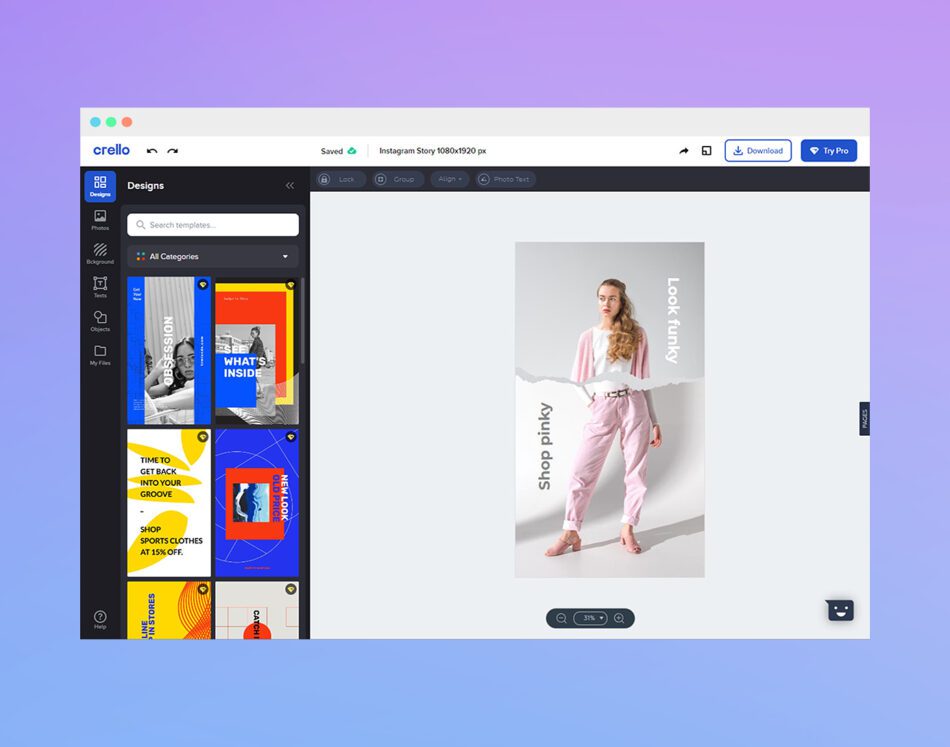Zoom in on the canvas

(x=618, y=618)
